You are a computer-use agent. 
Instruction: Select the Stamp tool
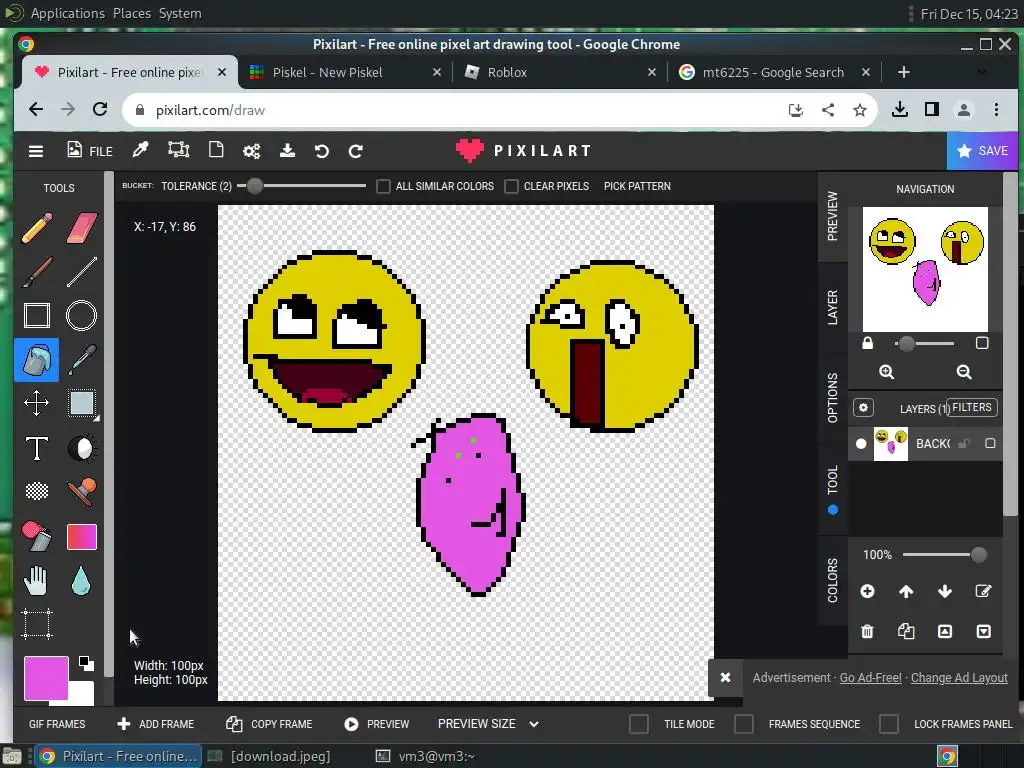click(82, 492)
